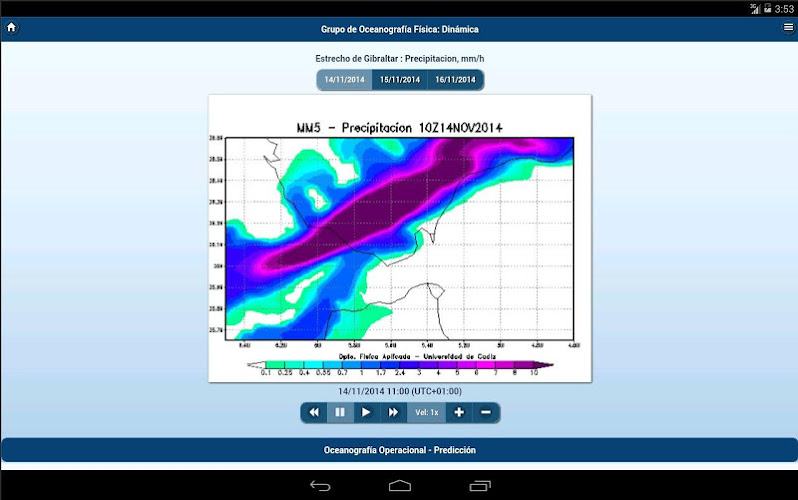798x500 pixels.
Task: Switch to the 16/11/2014 tab
Action: pyautogui.click(x=455, y=80)
